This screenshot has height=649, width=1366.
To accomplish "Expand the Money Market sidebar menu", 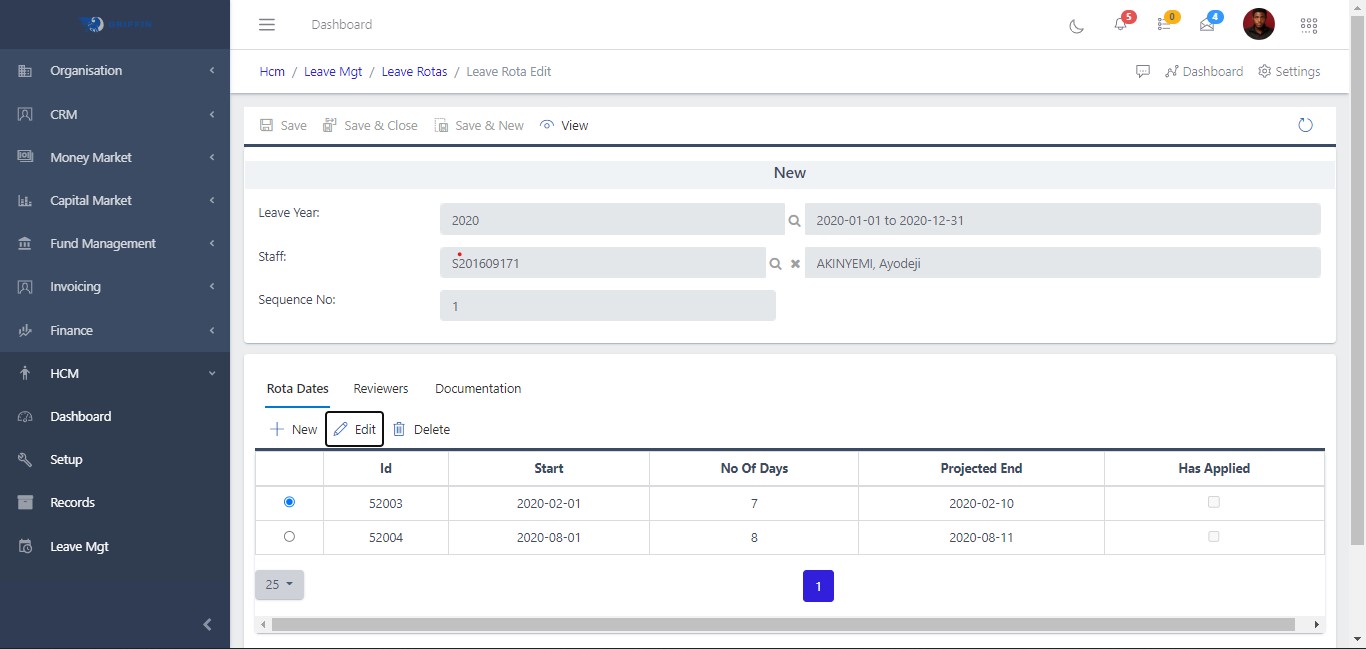I will tap(115, 157).
